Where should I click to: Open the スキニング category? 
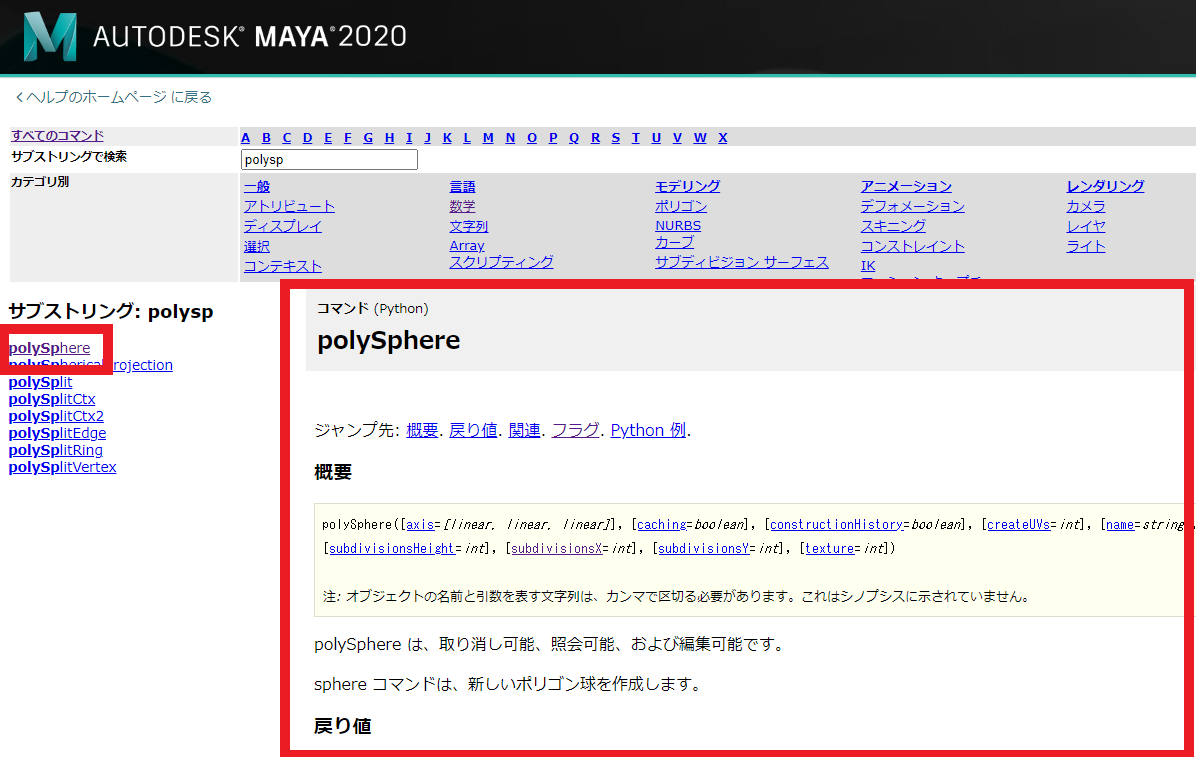[893, 226]
